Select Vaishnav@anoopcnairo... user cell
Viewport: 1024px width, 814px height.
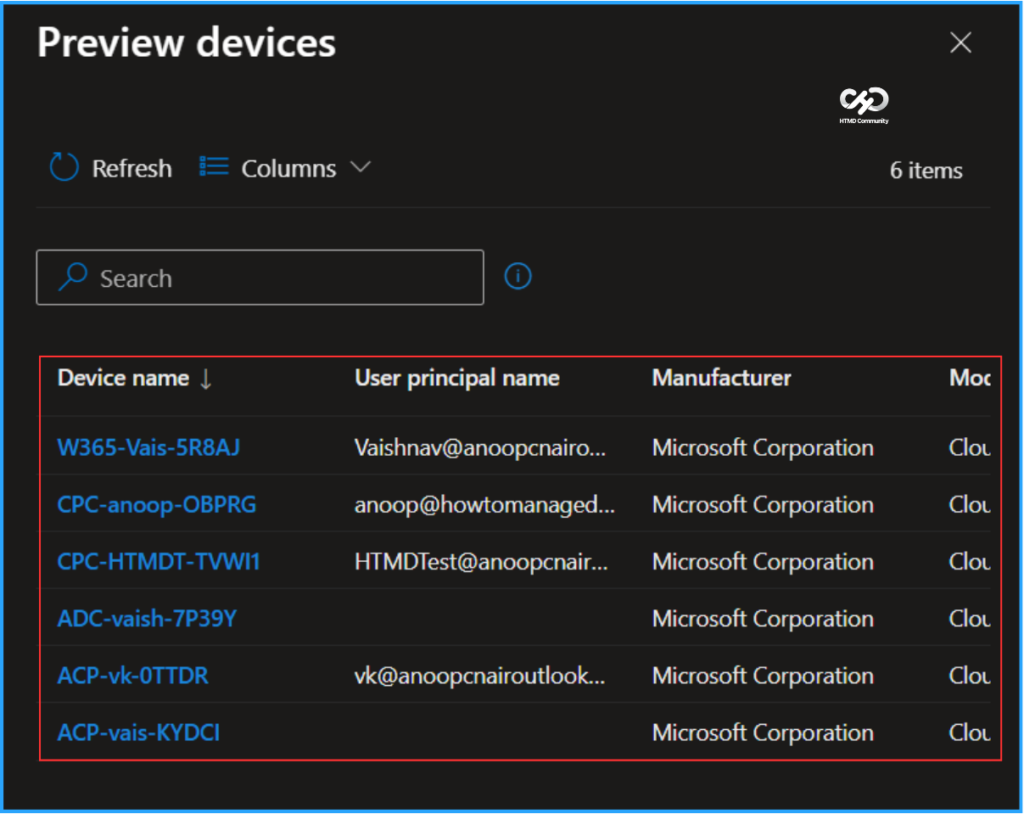[480, 448]
